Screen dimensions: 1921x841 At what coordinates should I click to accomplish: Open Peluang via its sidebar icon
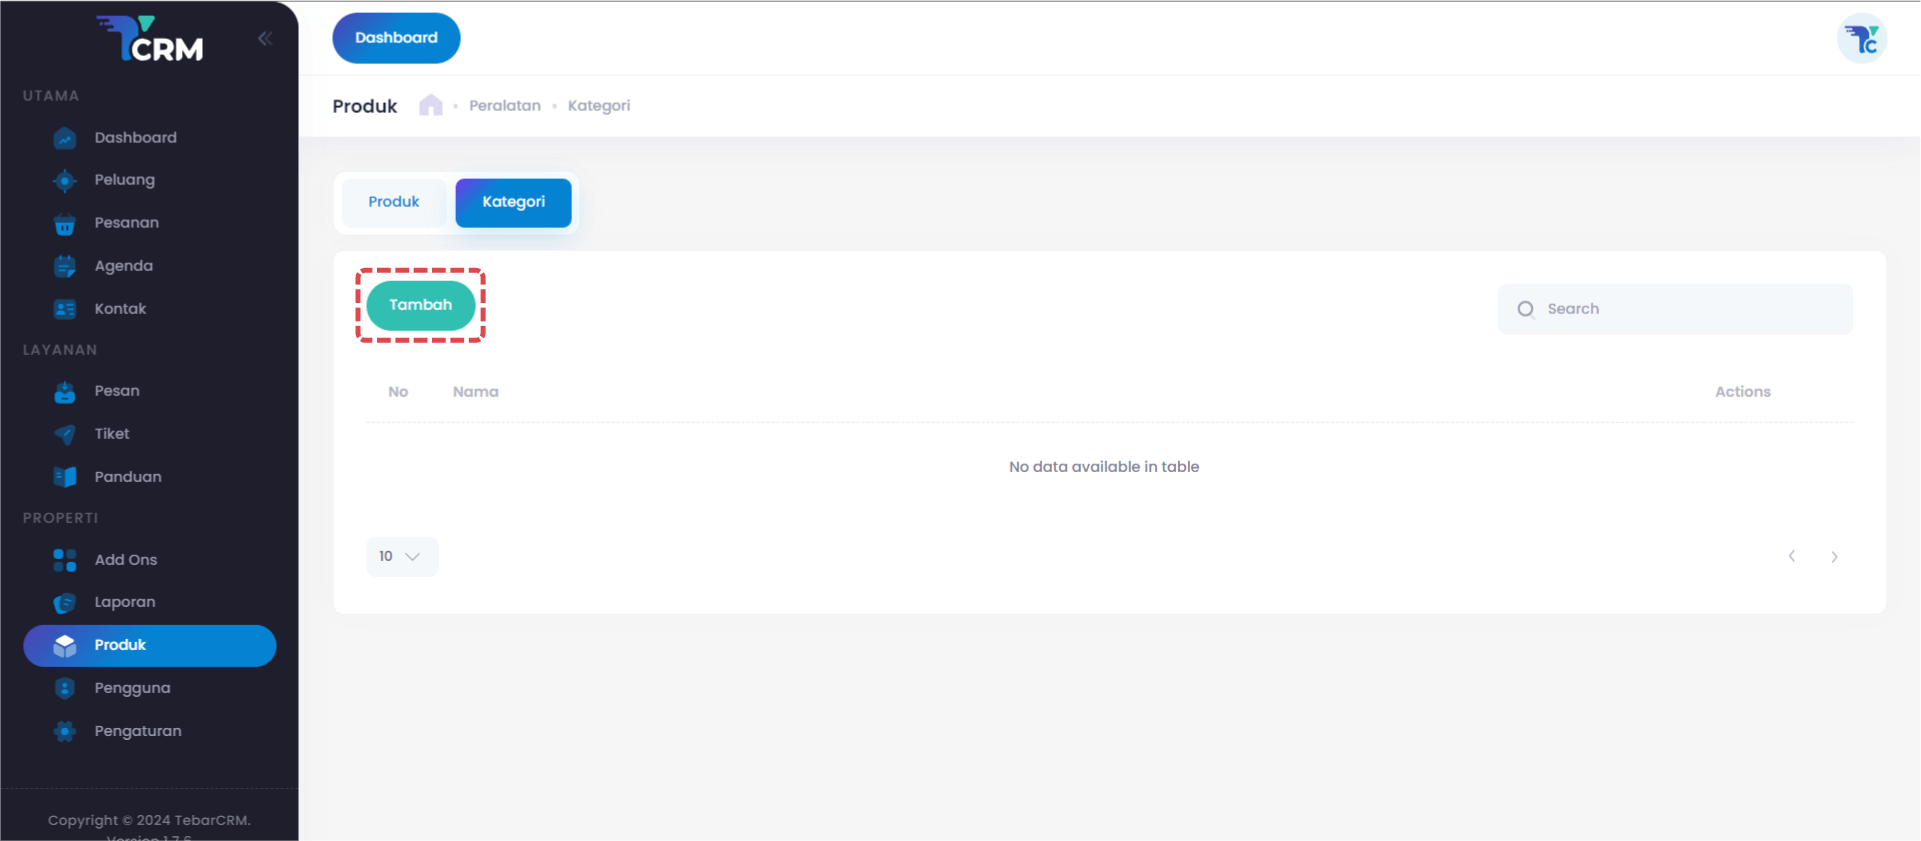[x=65, y=181]
